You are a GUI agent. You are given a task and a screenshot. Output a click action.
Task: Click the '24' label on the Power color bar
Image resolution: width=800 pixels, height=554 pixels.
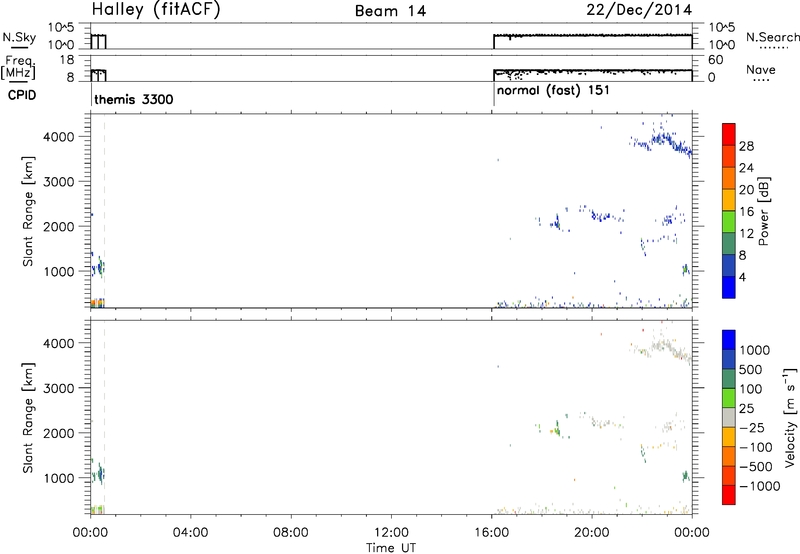click(x=746, y=168)
